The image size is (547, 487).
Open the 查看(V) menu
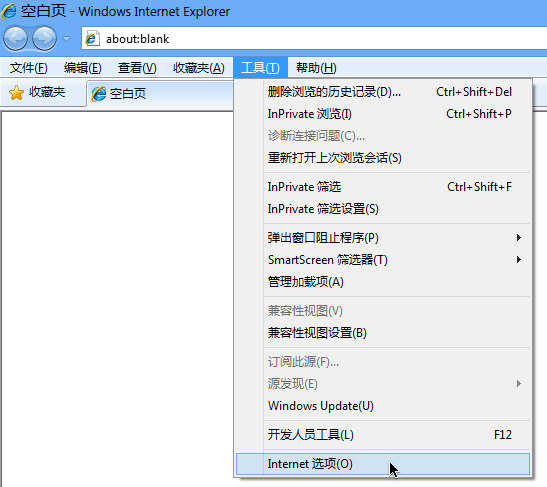(137, 68)
